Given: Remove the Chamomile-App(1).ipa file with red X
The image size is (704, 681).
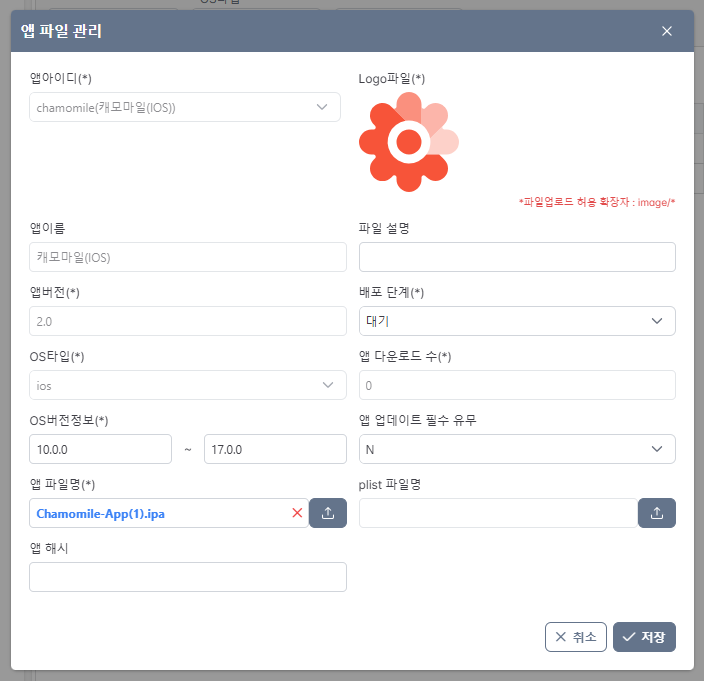Looking at the screenshot, I should point(297,513).
